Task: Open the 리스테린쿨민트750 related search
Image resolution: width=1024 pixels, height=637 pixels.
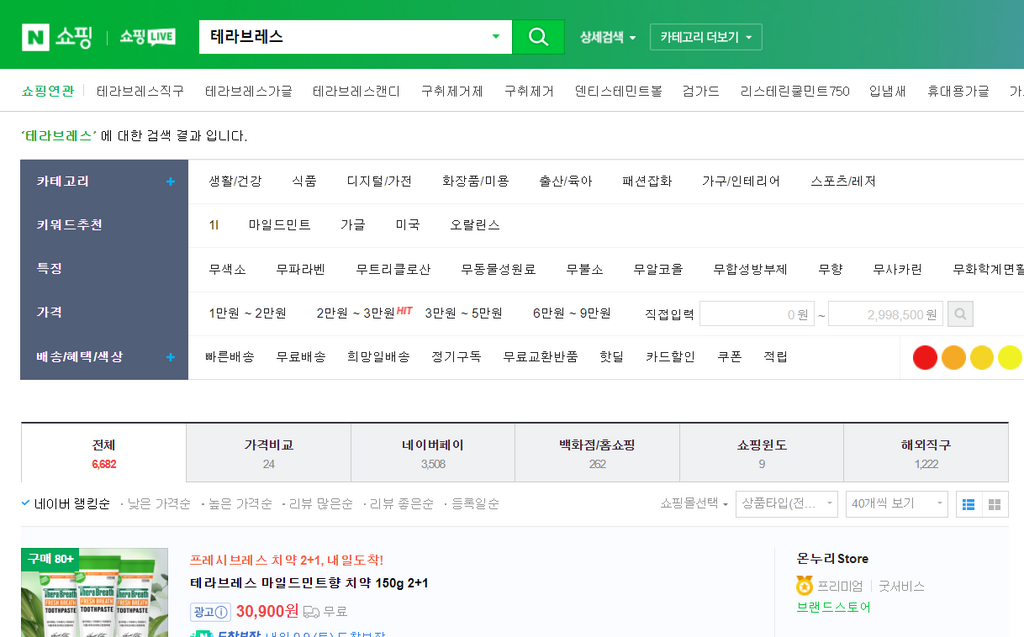Action: point(794,91)
